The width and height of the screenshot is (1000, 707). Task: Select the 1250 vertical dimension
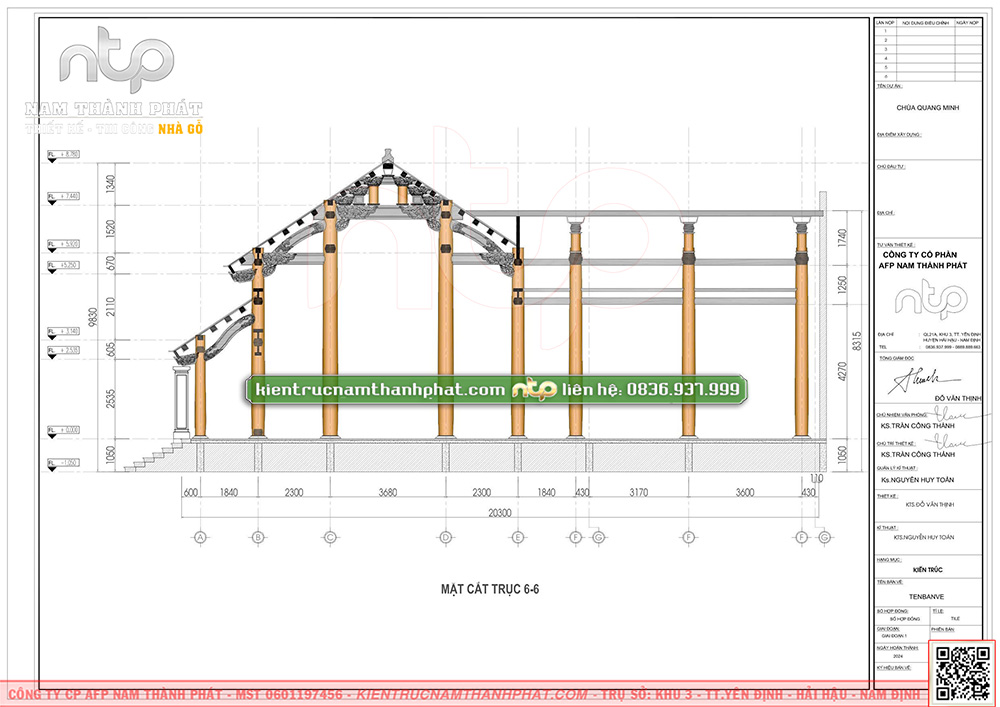click(x=842, y=285)
